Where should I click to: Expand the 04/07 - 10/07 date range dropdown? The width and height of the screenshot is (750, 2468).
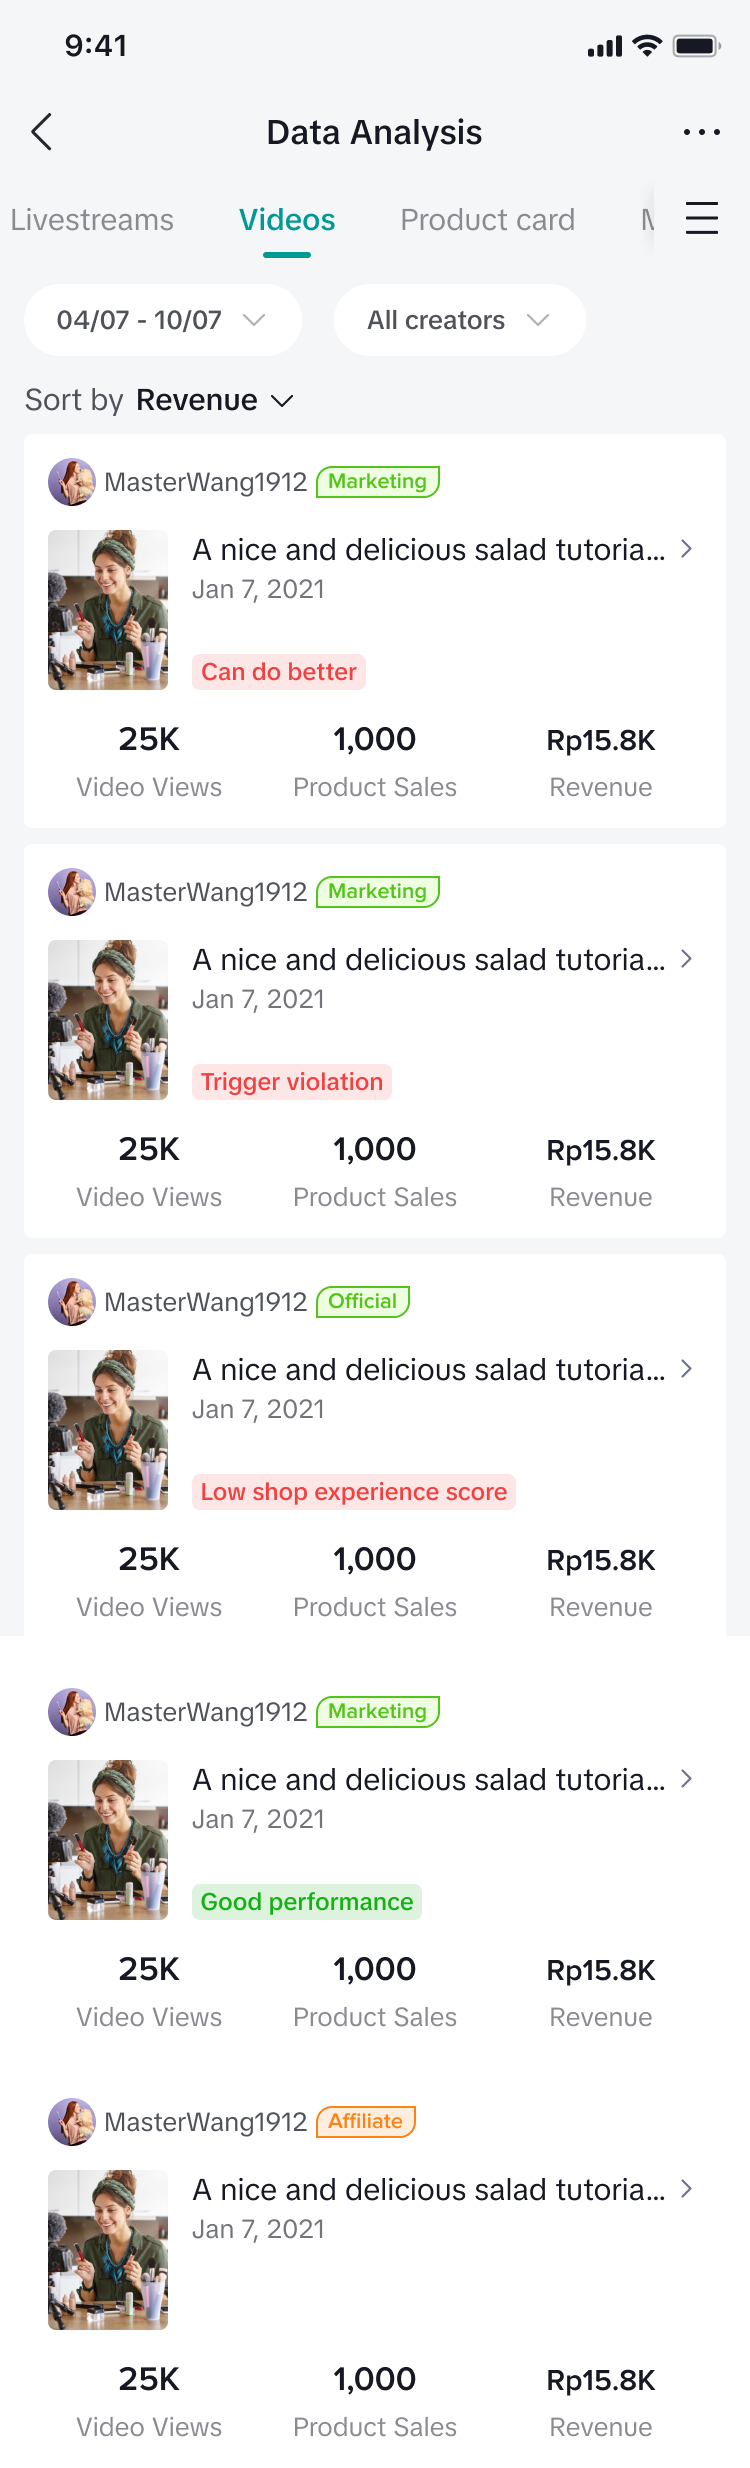(x=162, y=320)
